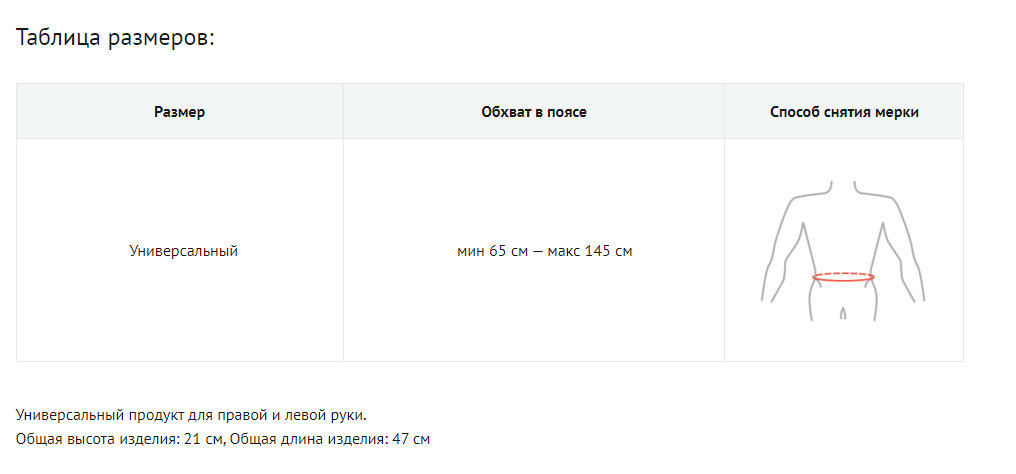Click the legs at the figure's bottom
The height and width of the screenshot is (474, 1016).
click(x=843, y=305)
